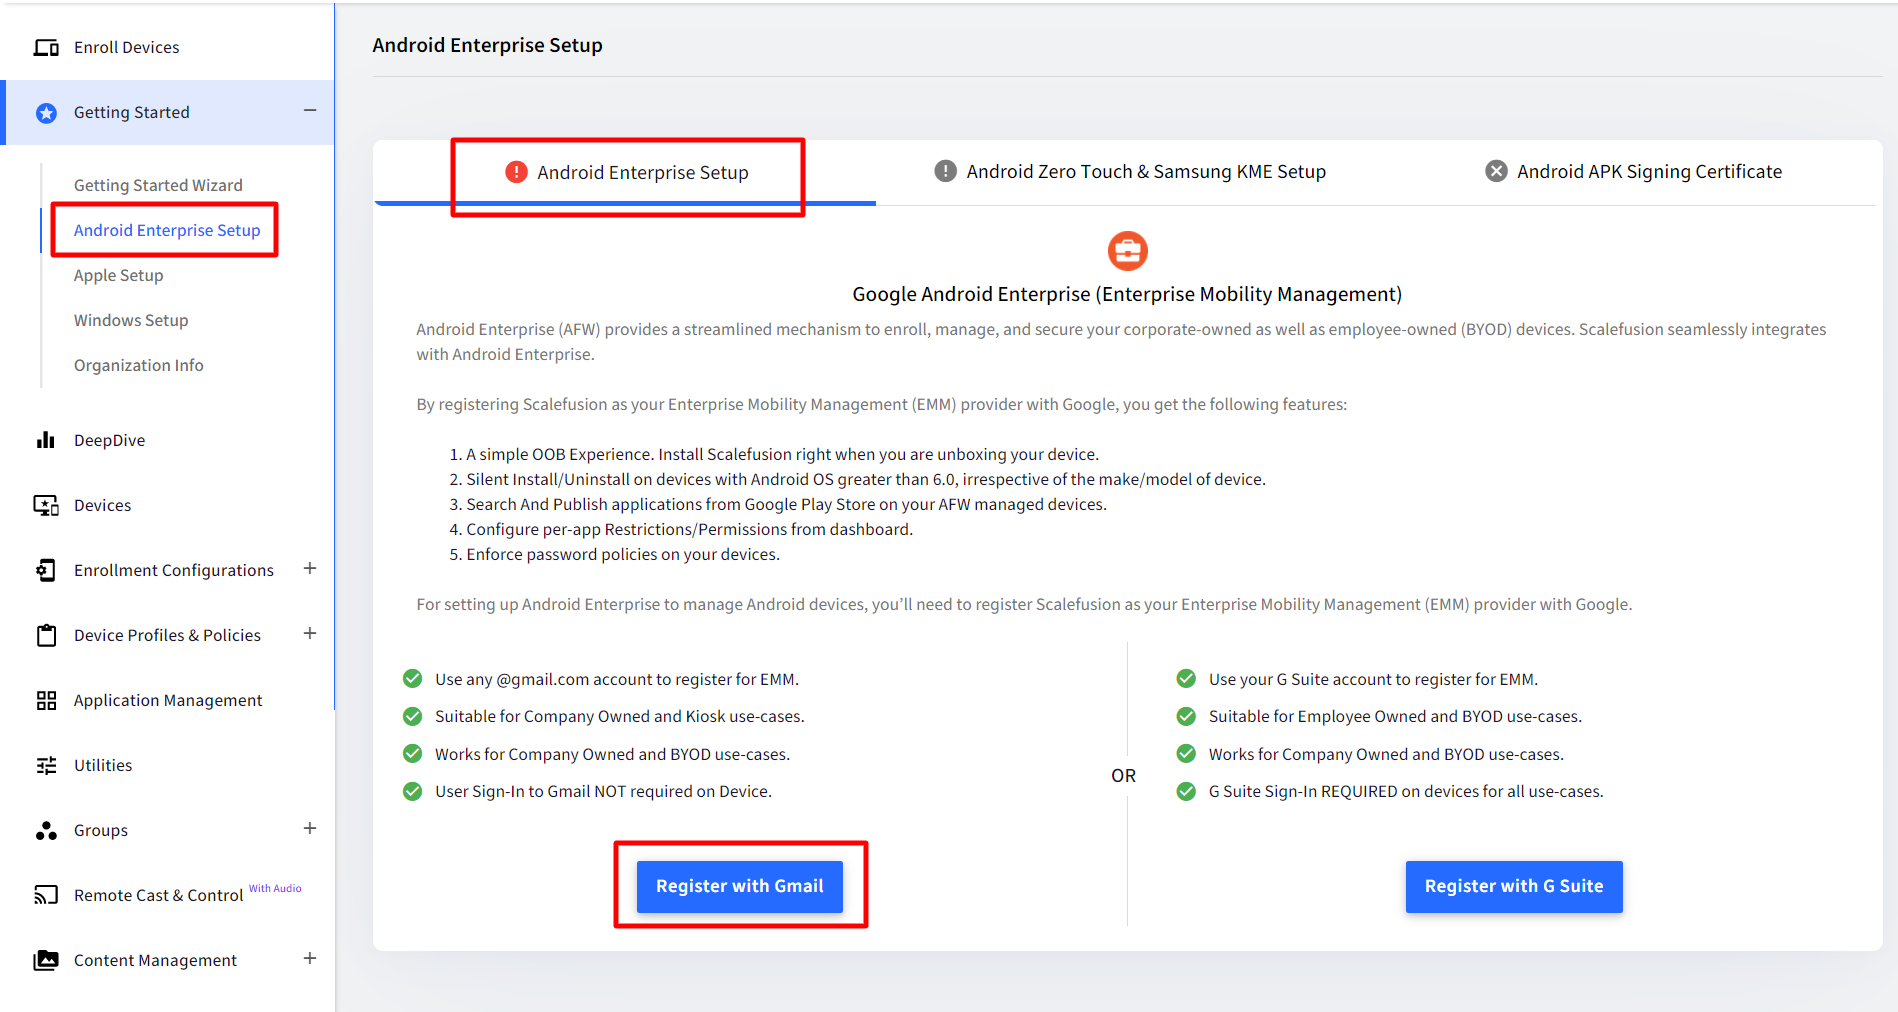Click the Utilities sliders icon
Screen dimensions: 1898x1012
pyautogui.click(x=46, y=765)
